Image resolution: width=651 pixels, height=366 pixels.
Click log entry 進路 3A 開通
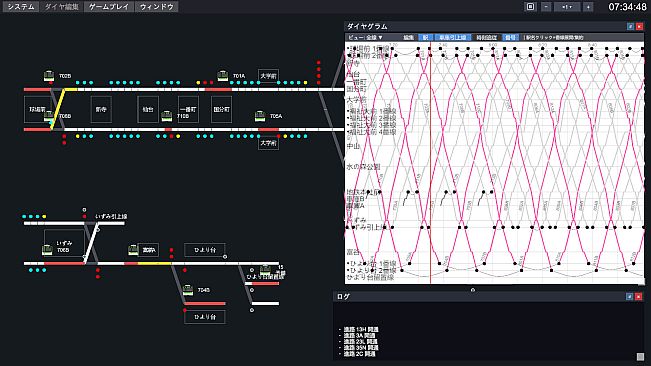coord(359,336)
